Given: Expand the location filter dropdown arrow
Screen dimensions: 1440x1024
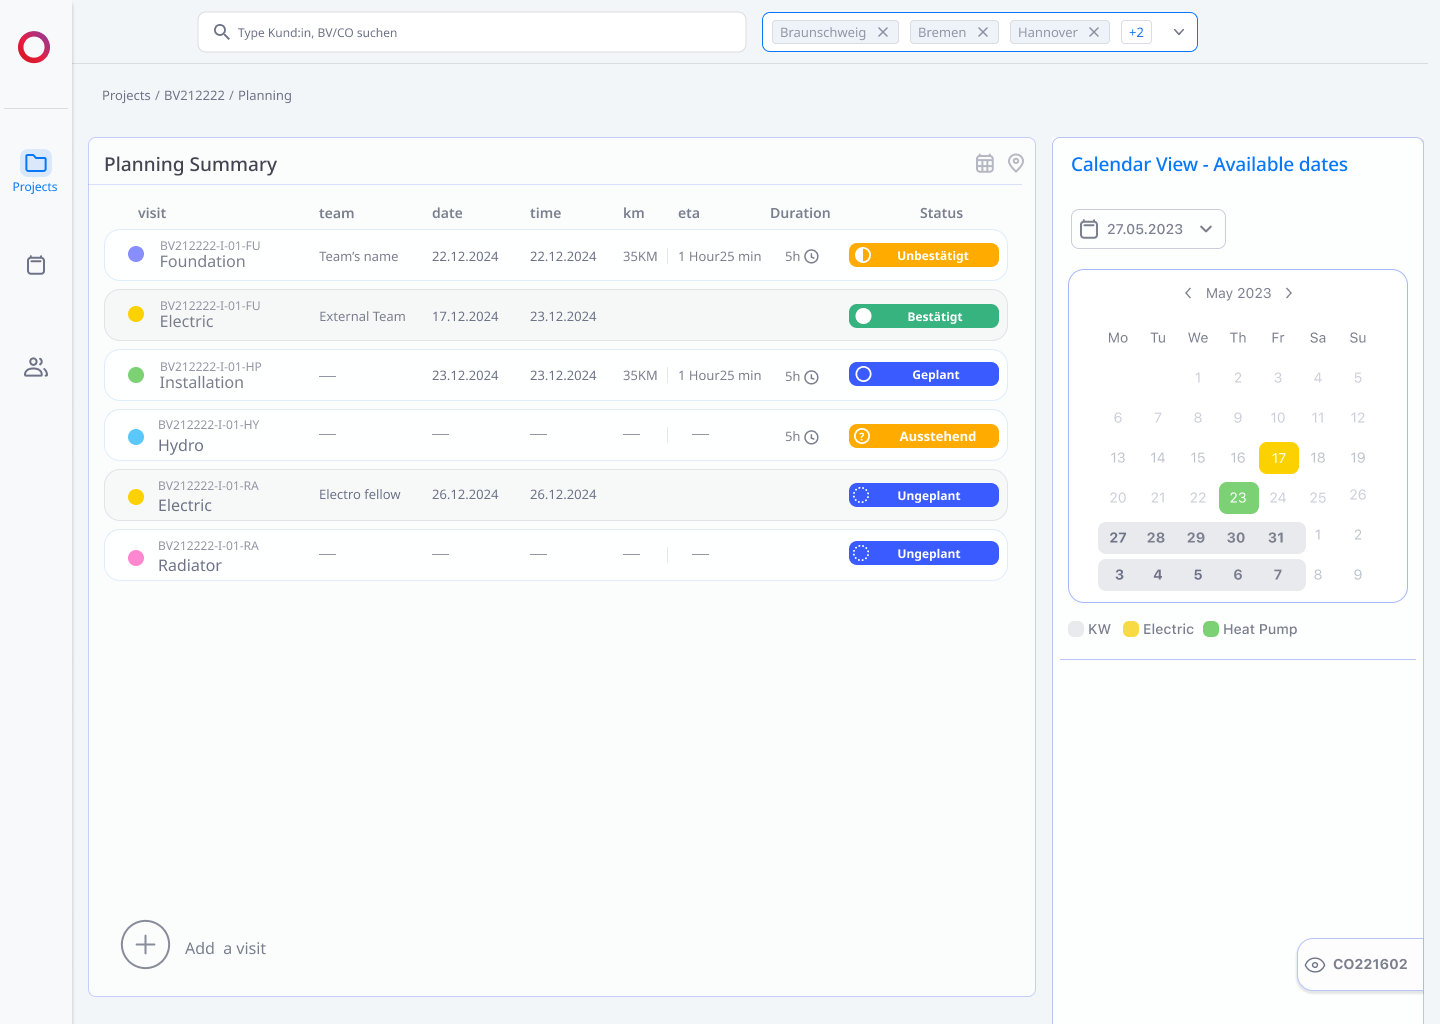Looking at the screenshot, I should pos(1179,32).
